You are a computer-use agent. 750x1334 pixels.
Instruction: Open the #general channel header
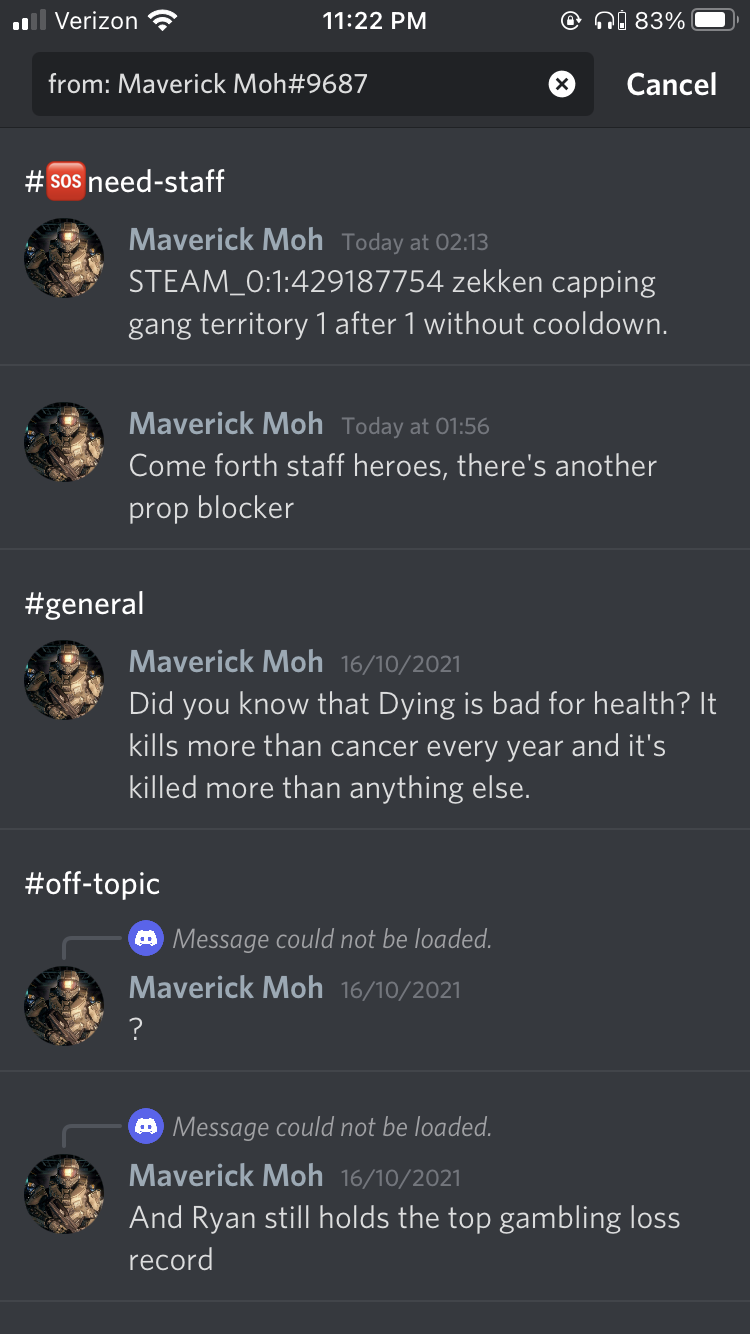(x=84, y=604)
